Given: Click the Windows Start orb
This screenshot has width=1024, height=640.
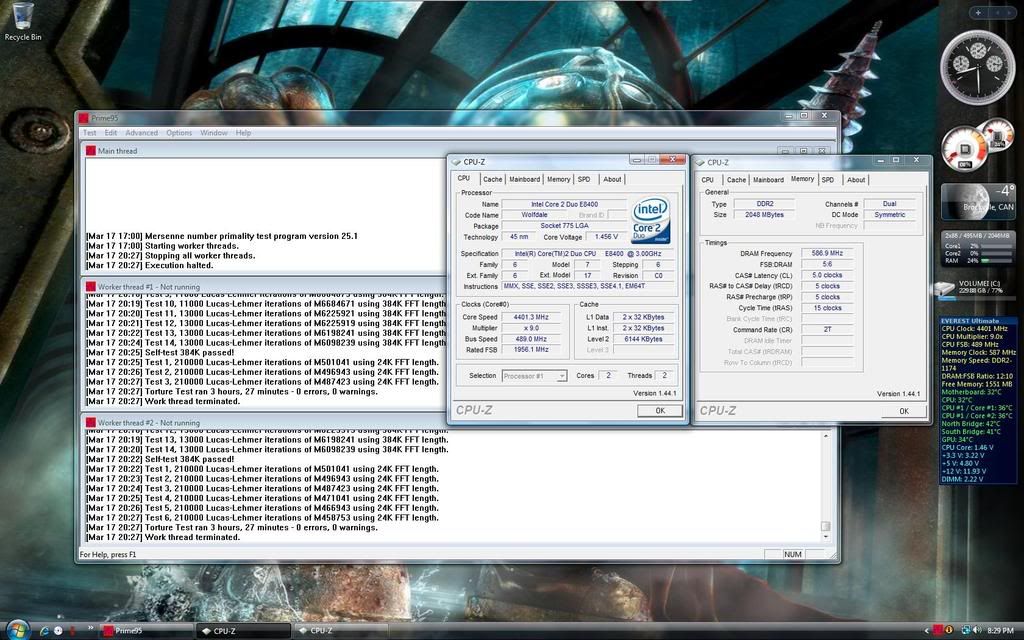Looking at the screenshot, I should [16, 630].
